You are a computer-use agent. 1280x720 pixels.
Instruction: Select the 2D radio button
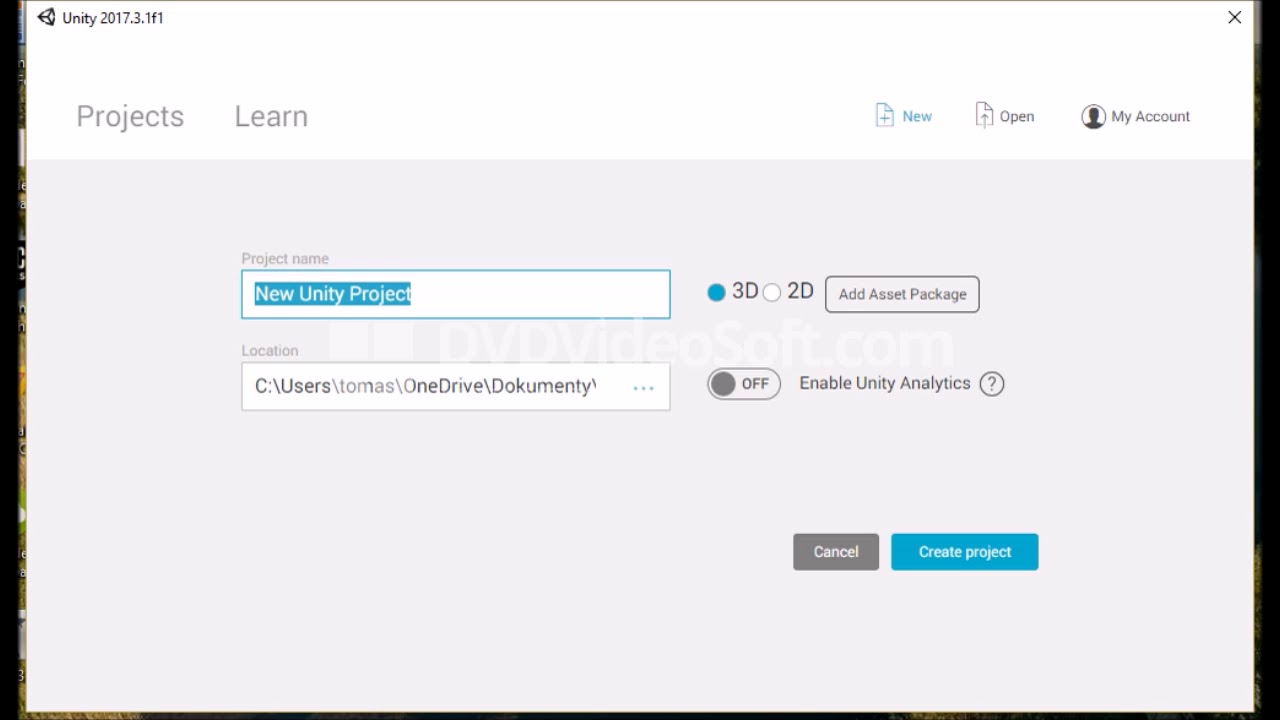(771, 293)
